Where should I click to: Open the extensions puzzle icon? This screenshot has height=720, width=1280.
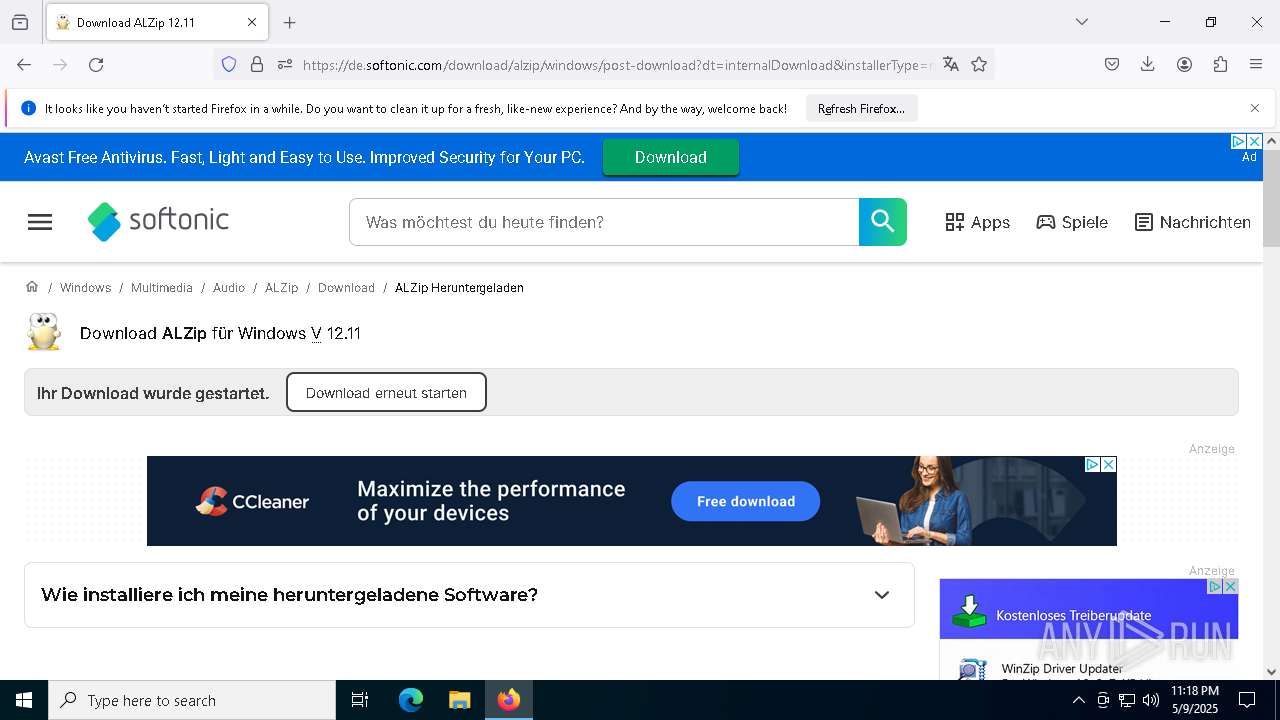[x=1220, y=64]
